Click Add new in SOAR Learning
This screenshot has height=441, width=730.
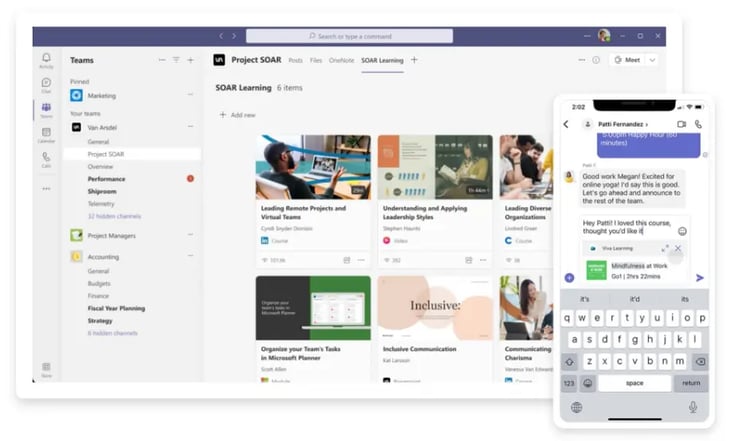[238, 115]
